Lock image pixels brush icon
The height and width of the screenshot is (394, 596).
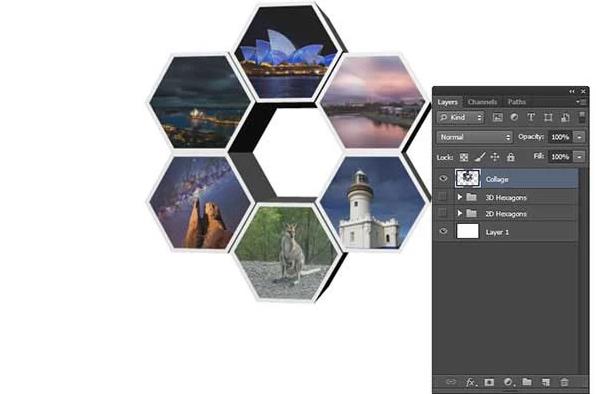(480, 157)
